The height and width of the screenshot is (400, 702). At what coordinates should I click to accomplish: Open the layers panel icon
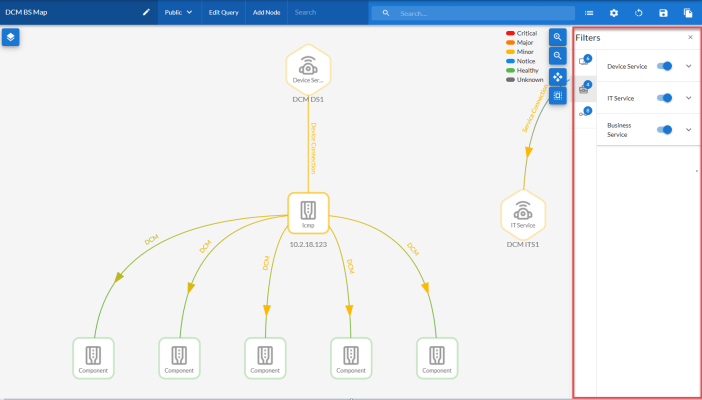pyautogui.click(x=10, y=37)
